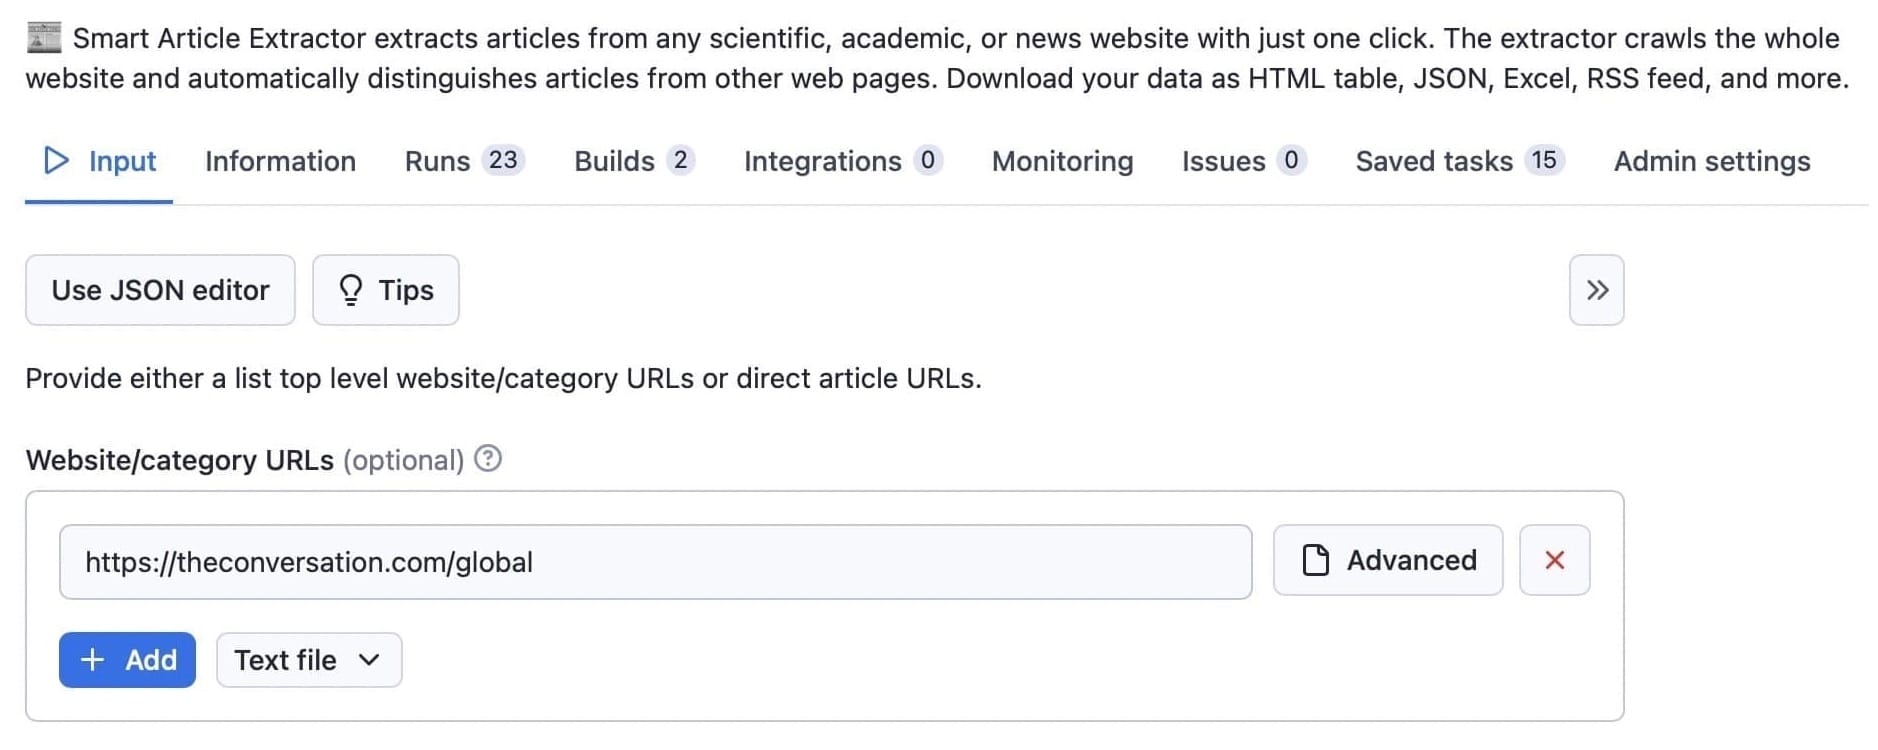Screen dimensions: 1878x750
Task: Go to Admin settings
Action: point(1711,160)
